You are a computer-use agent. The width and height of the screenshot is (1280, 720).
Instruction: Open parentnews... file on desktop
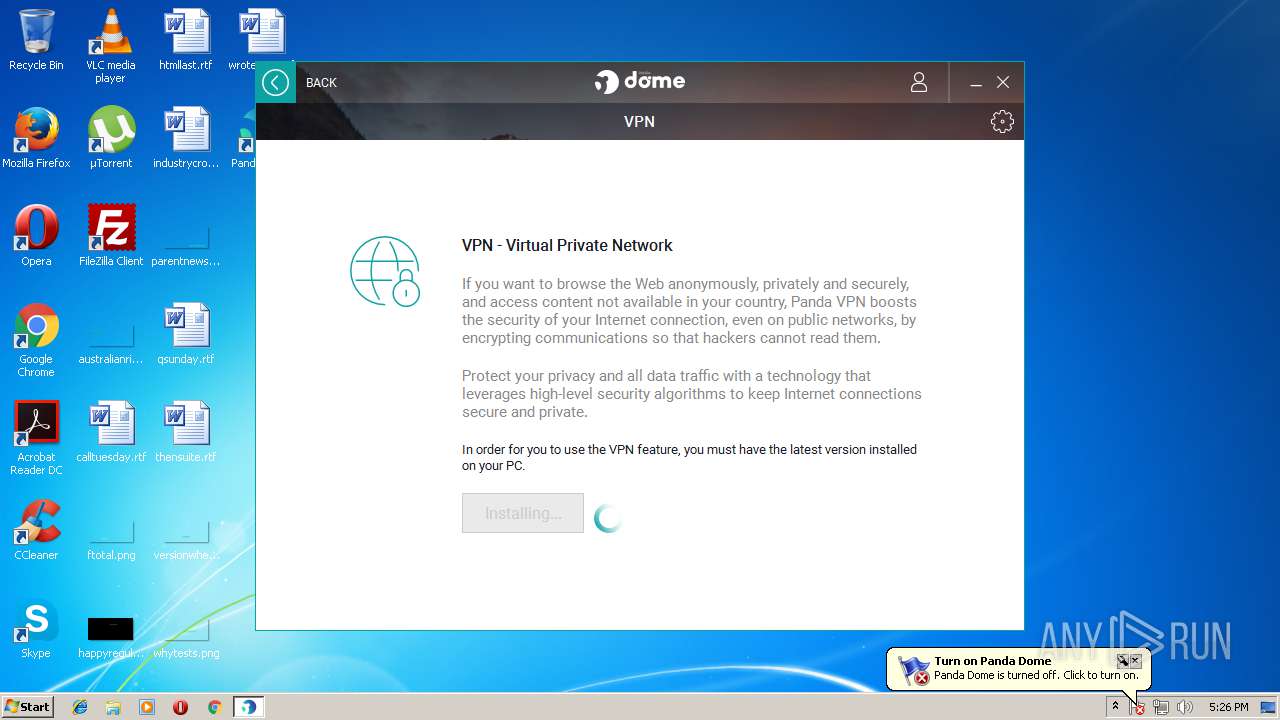tap(186, 245)
